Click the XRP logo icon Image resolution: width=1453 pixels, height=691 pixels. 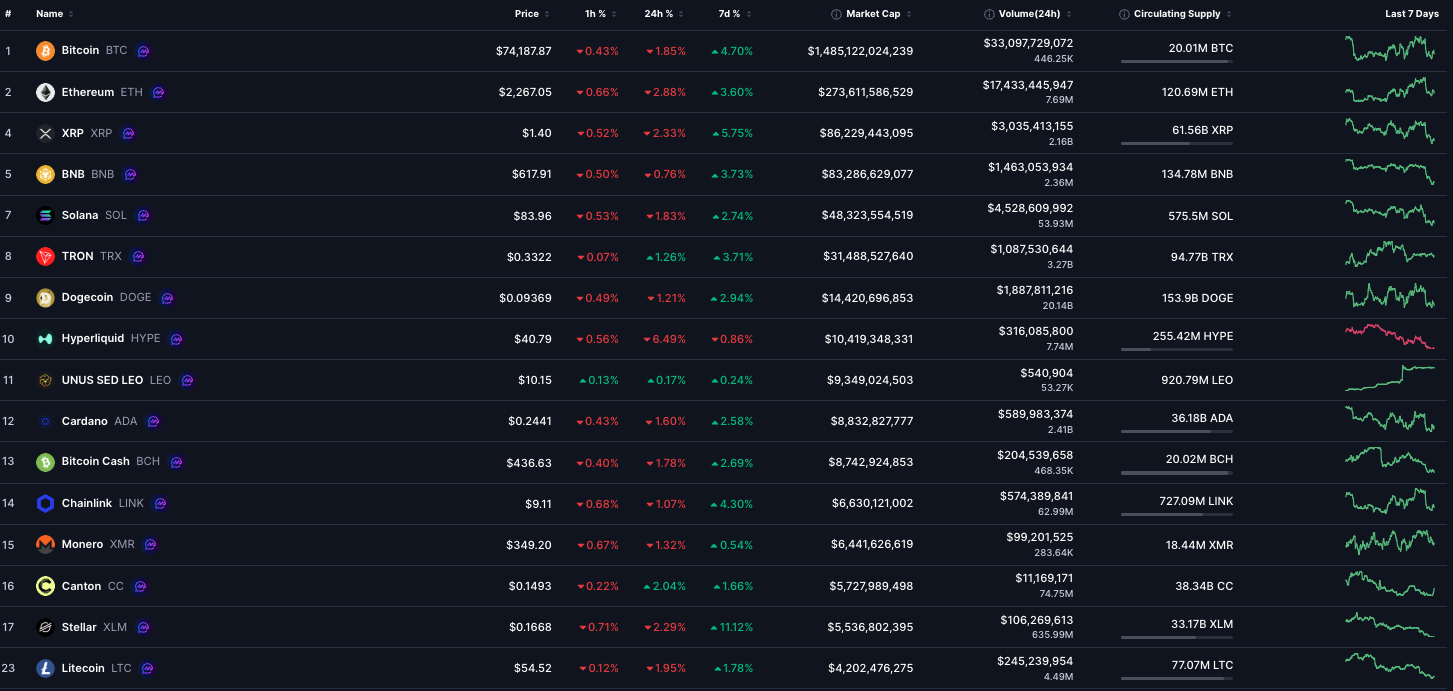45,133
